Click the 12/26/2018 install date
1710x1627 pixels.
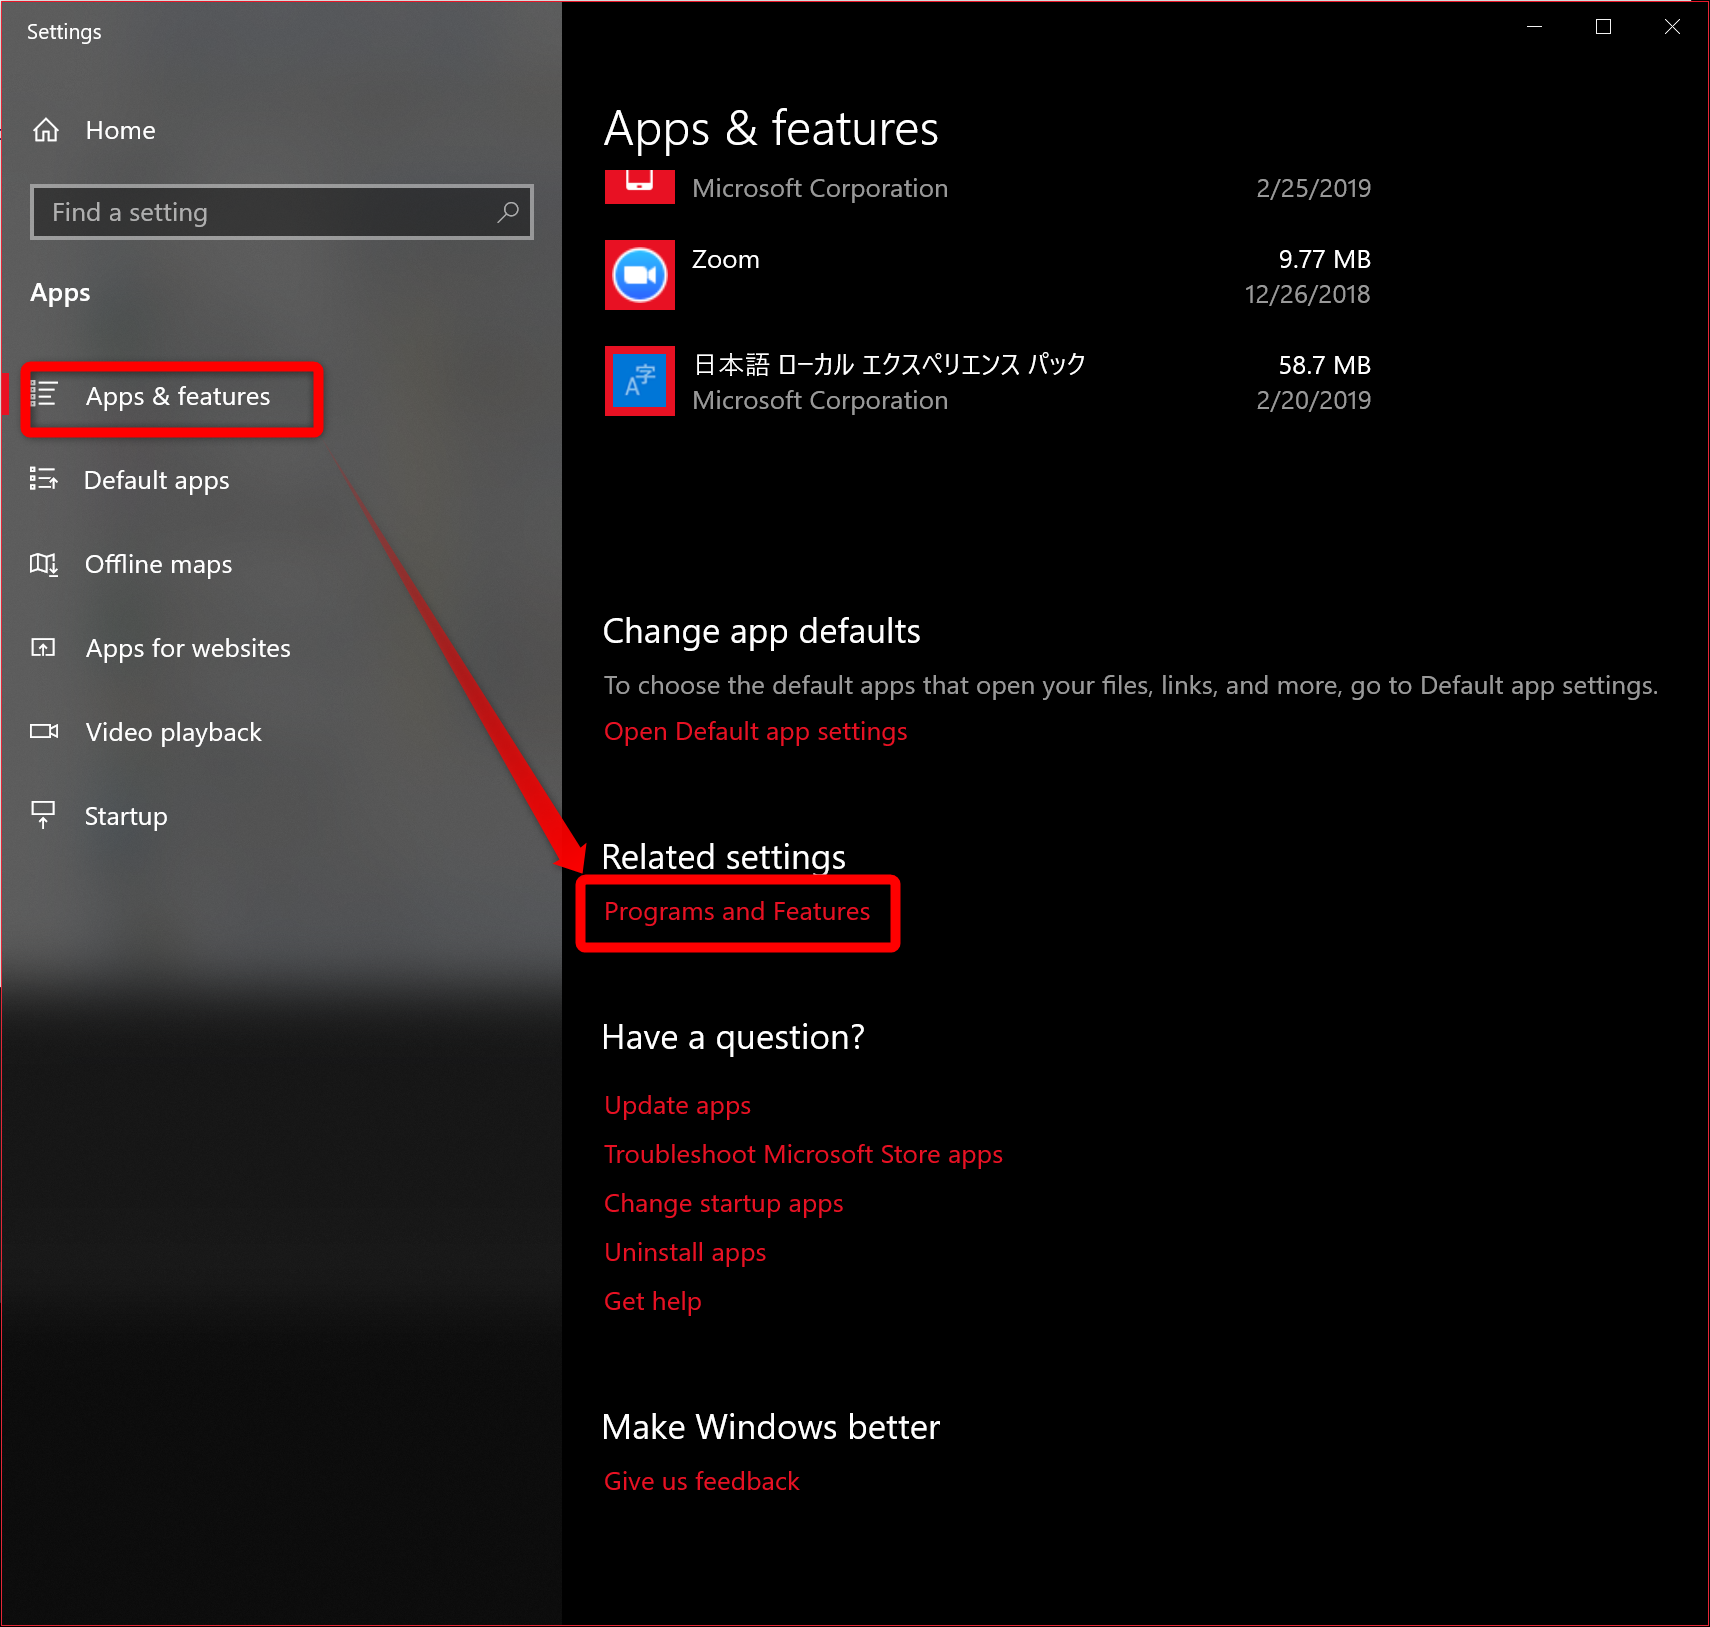(x=1307, y=295)
